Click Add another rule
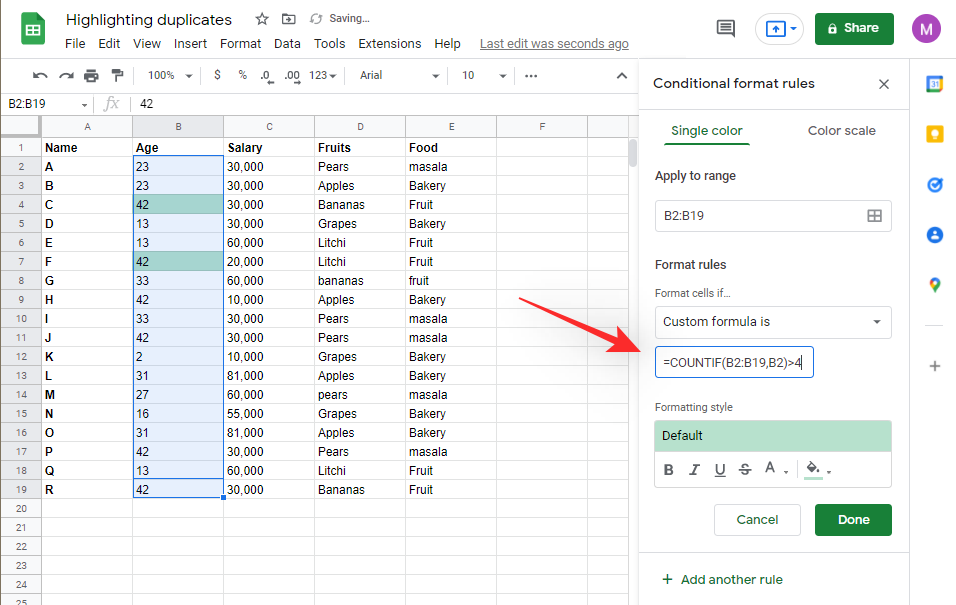Viewport: 956px width, 605px height. pos(722,579)
